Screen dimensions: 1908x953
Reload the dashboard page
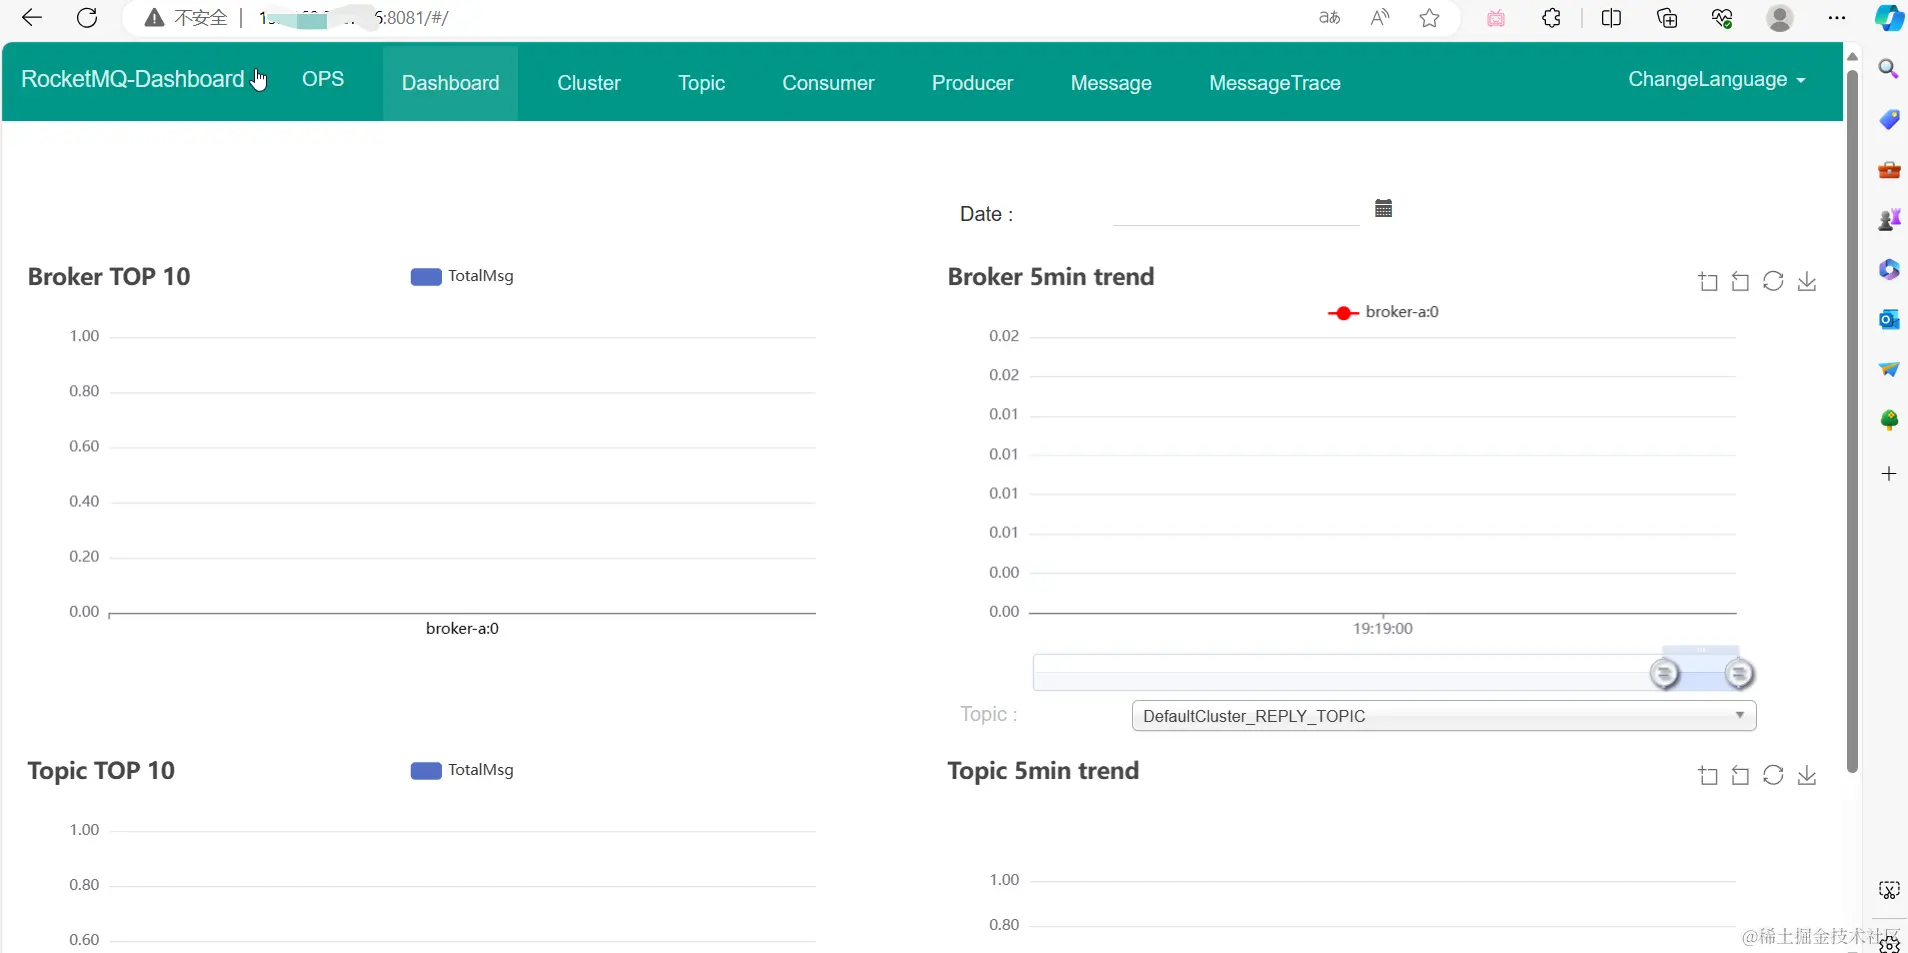pos(87,18)
